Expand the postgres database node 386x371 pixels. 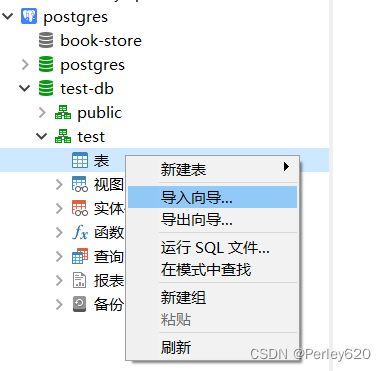point(25,65)
